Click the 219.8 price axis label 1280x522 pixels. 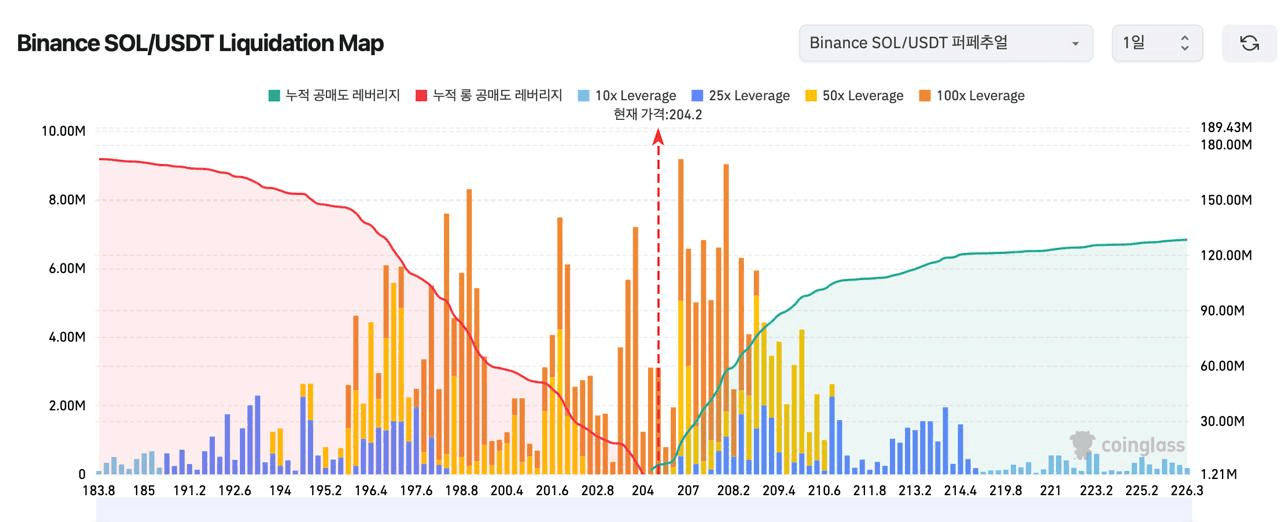point(1006,491)
